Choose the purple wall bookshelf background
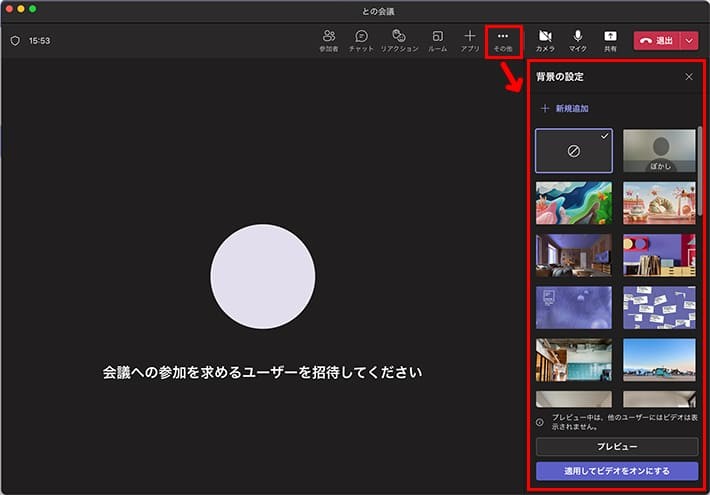The image size is (710, 495). click(659, 255)
